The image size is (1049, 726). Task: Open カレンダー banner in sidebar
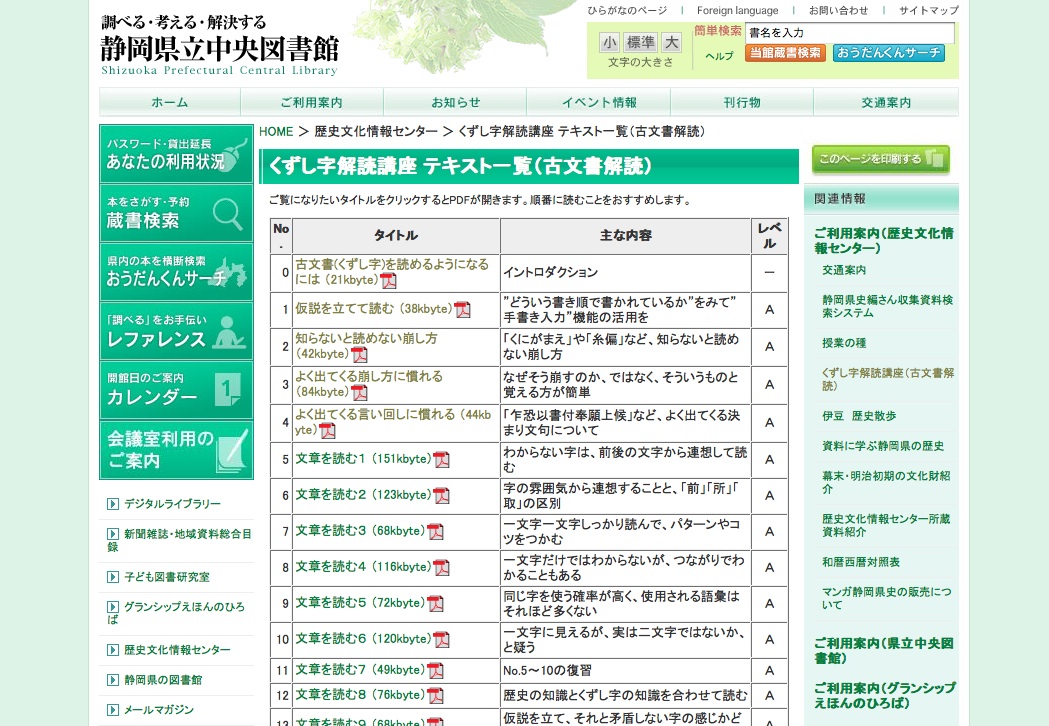point(176,389)
